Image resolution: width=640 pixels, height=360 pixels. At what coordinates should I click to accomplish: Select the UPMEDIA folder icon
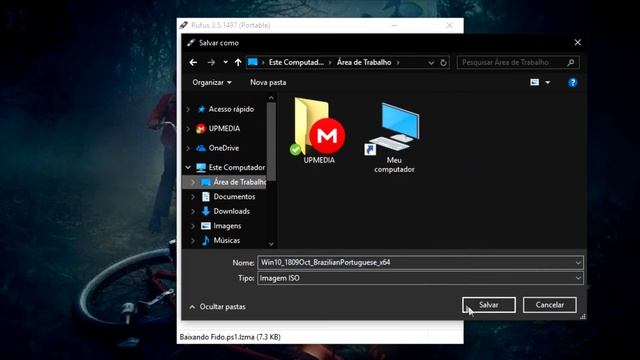point(319,131)
